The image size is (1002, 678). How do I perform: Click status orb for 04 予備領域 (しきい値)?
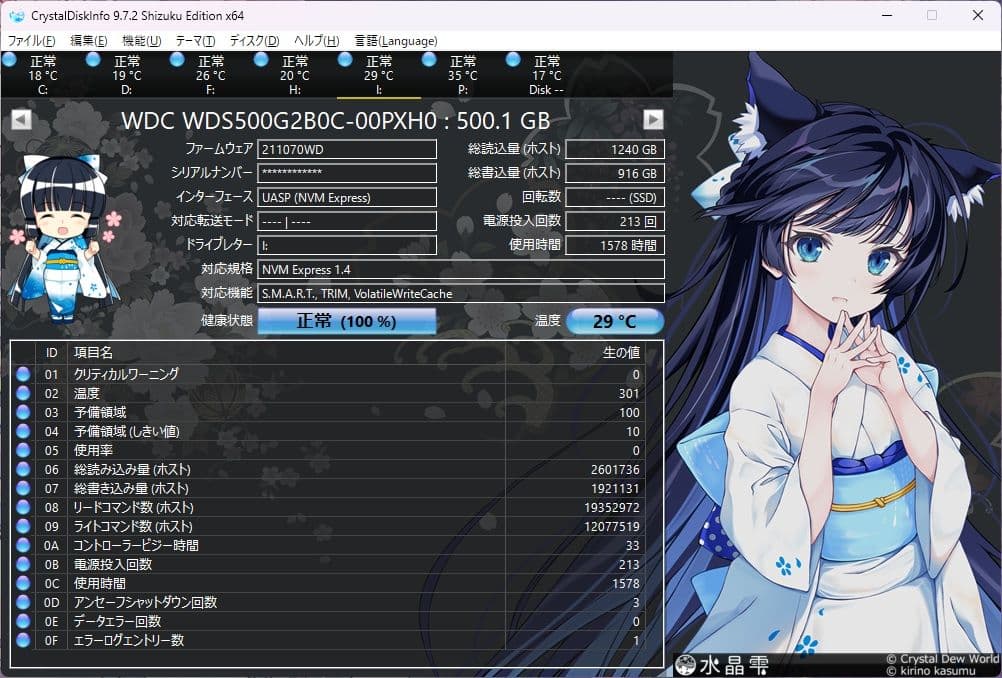point(23,431)
